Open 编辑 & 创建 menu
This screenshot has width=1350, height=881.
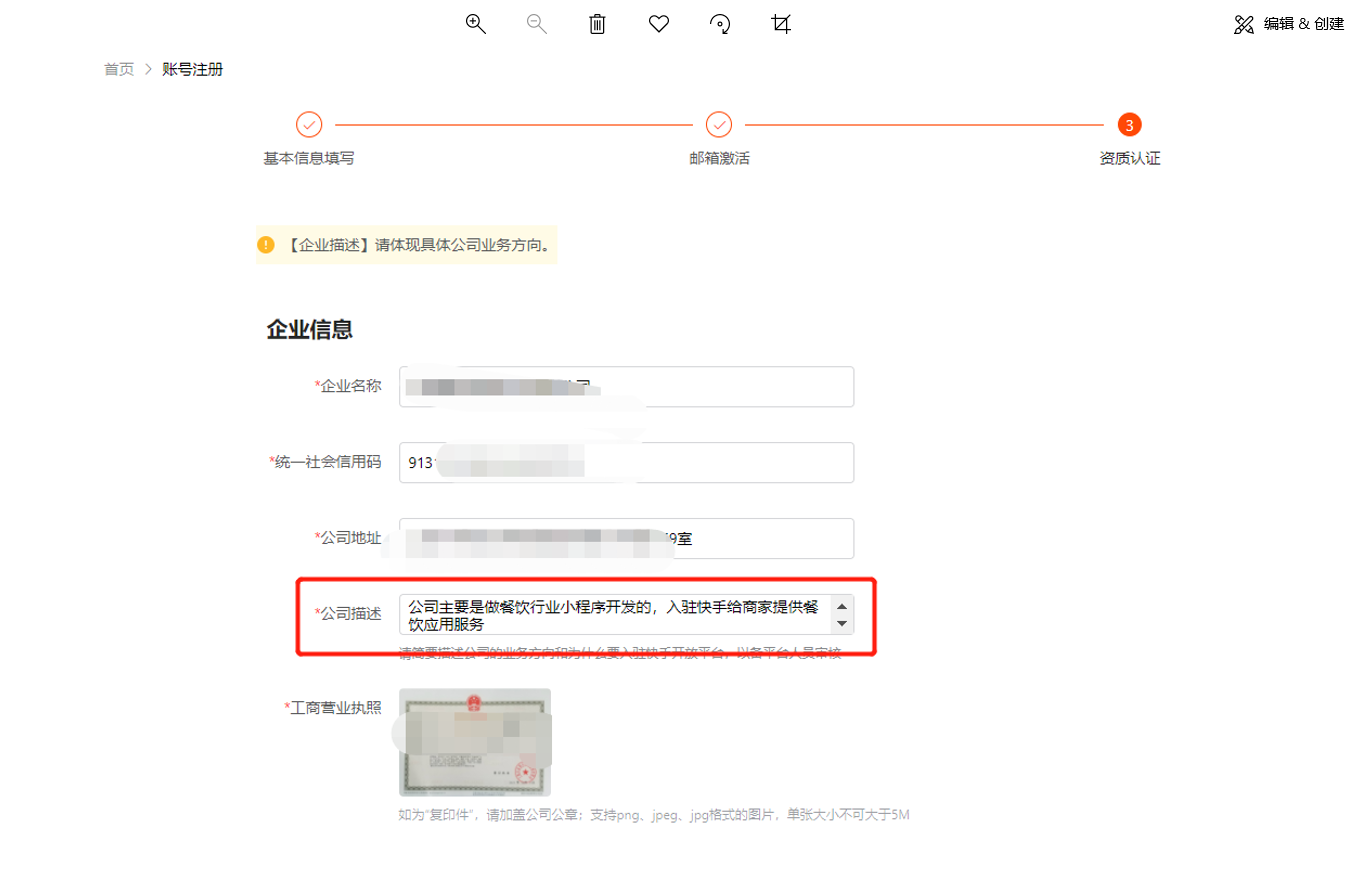(1289, 24)
